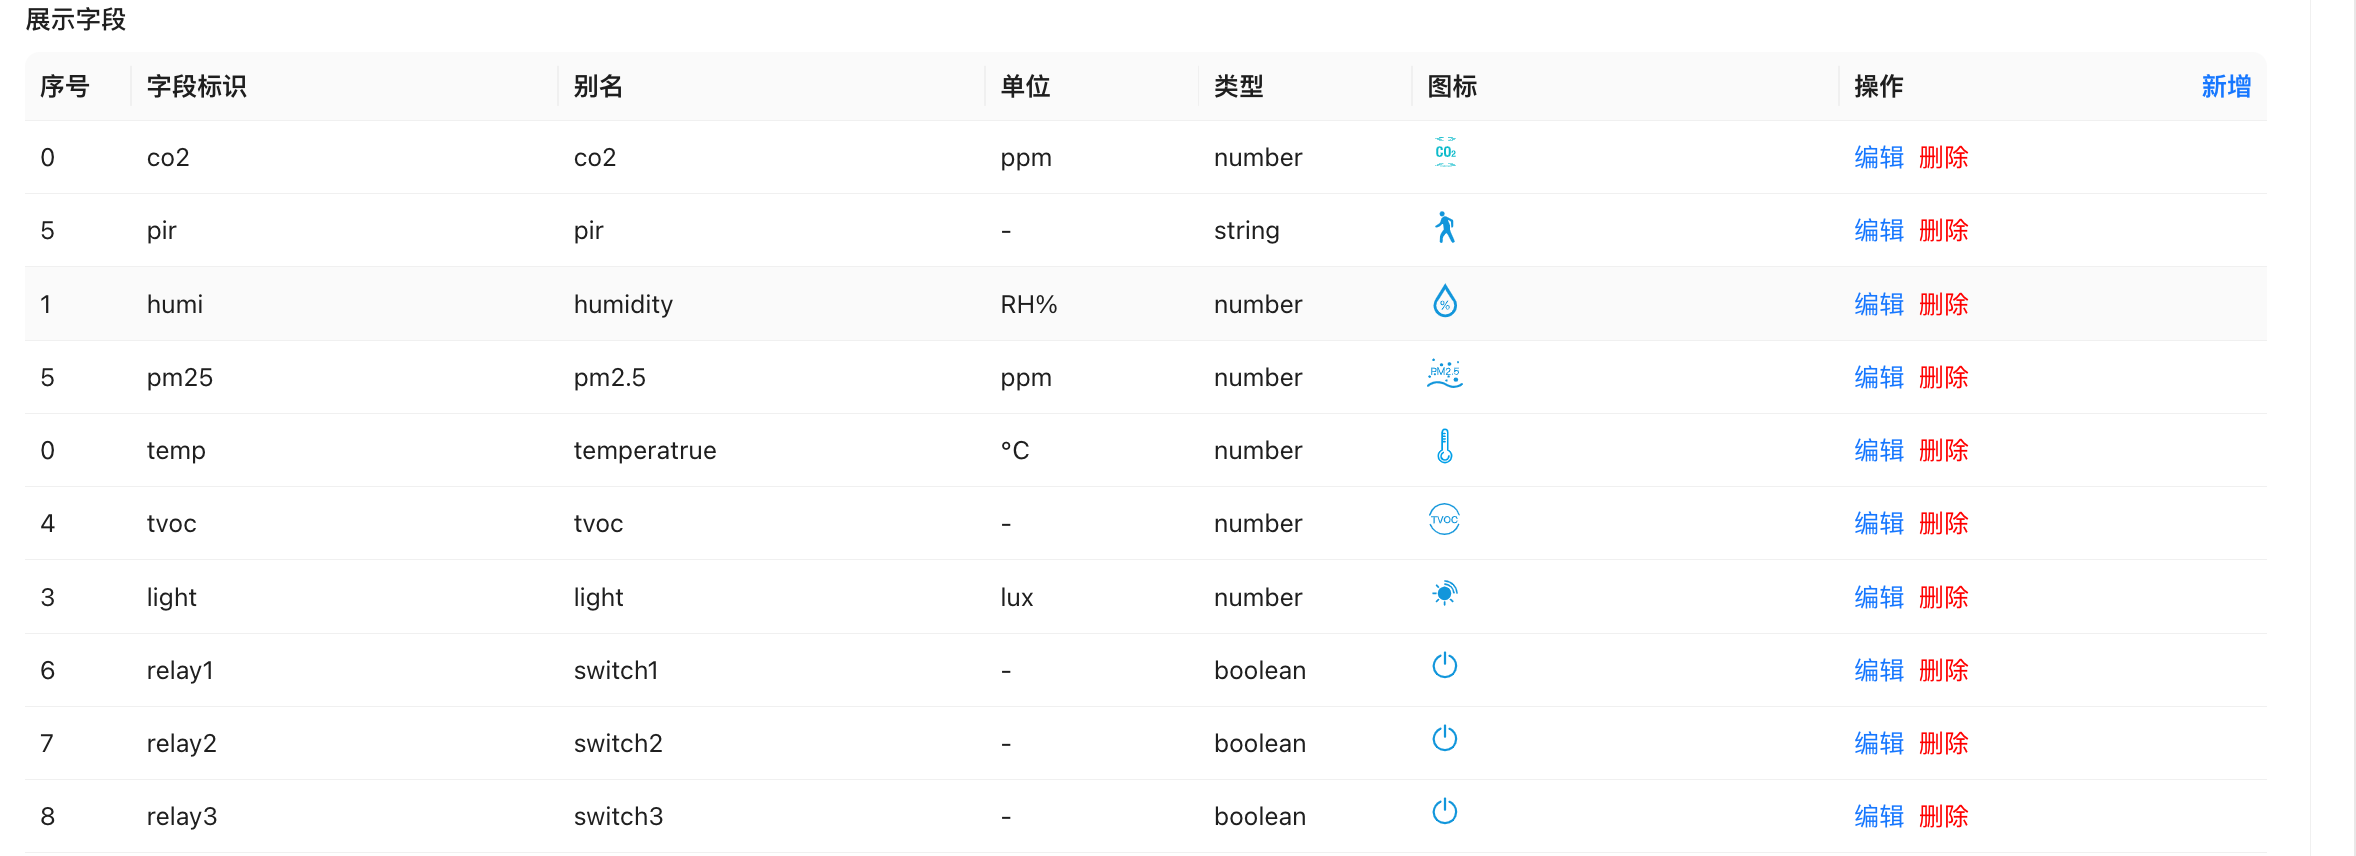Image resolution: width=2356 pixels, height=856 pixels.
Task: Click 新增 to add a new field
Action: pos(2226,87)
